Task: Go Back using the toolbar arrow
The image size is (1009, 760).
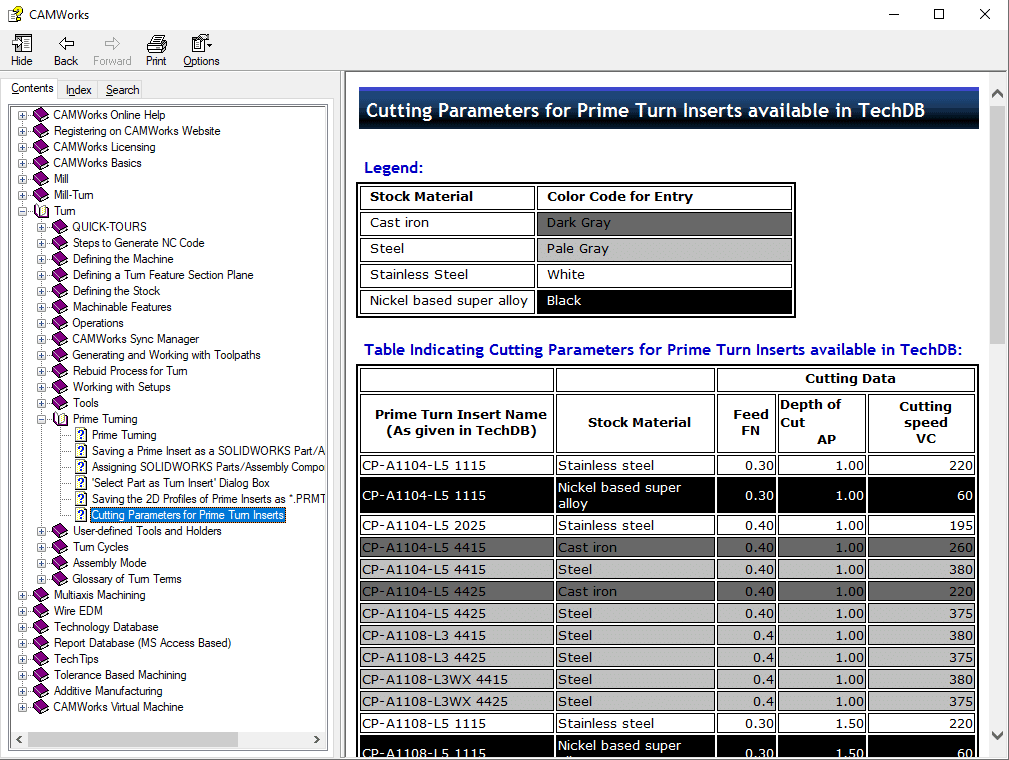Action: coord(66,44)
